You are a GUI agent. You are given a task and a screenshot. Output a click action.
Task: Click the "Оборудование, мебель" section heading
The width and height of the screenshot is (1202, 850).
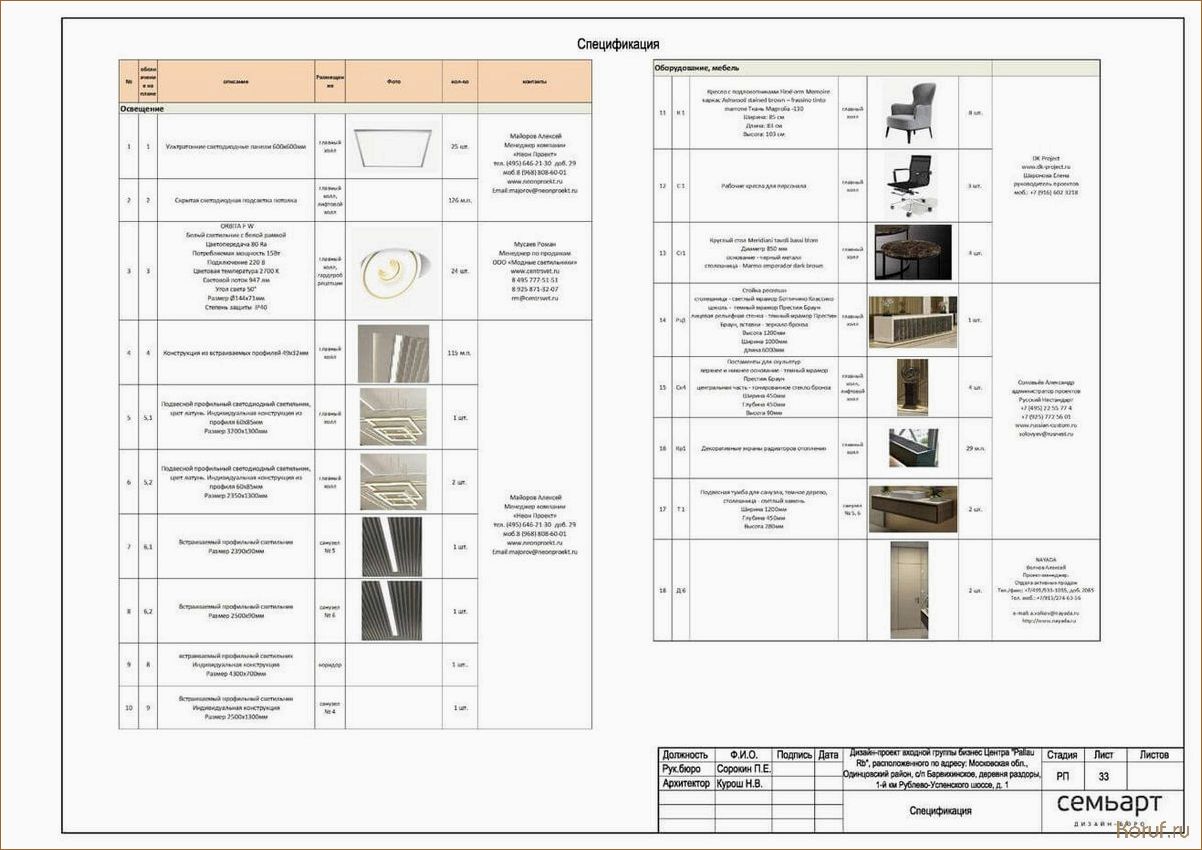tap(697, 69)
